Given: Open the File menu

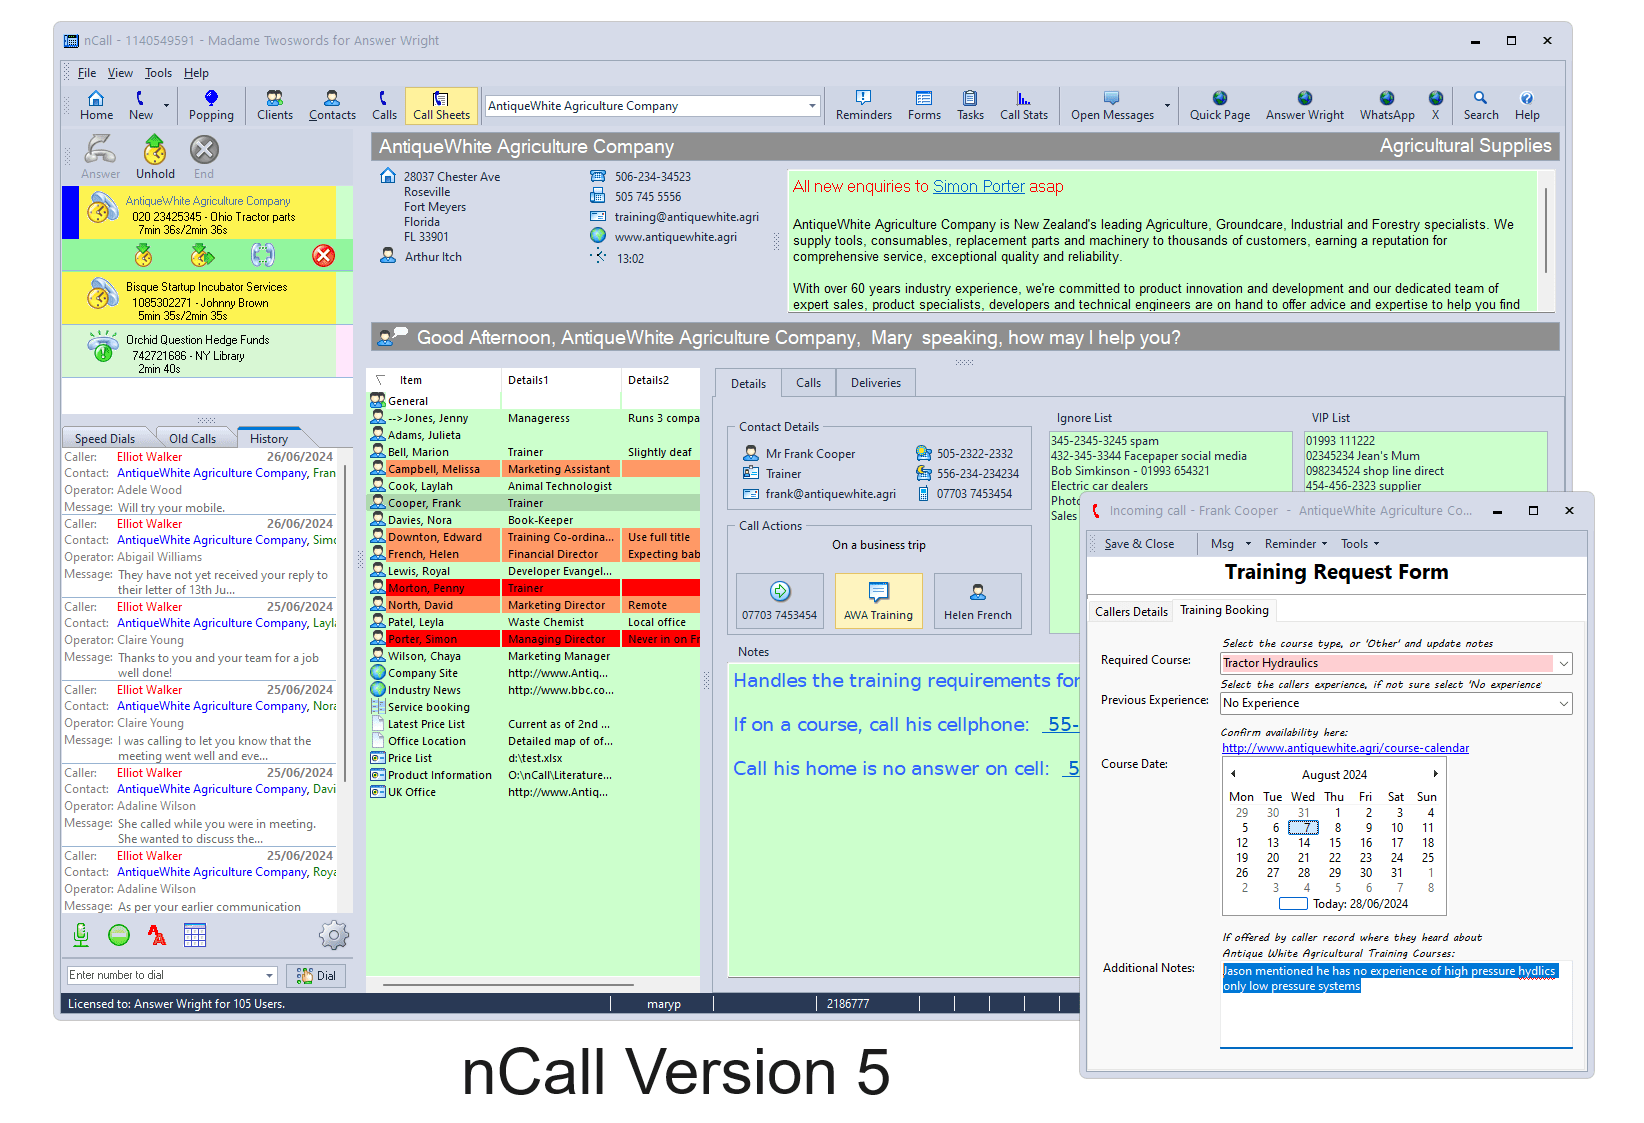Looking at the screenshot, I should click(x=87, y=73).
